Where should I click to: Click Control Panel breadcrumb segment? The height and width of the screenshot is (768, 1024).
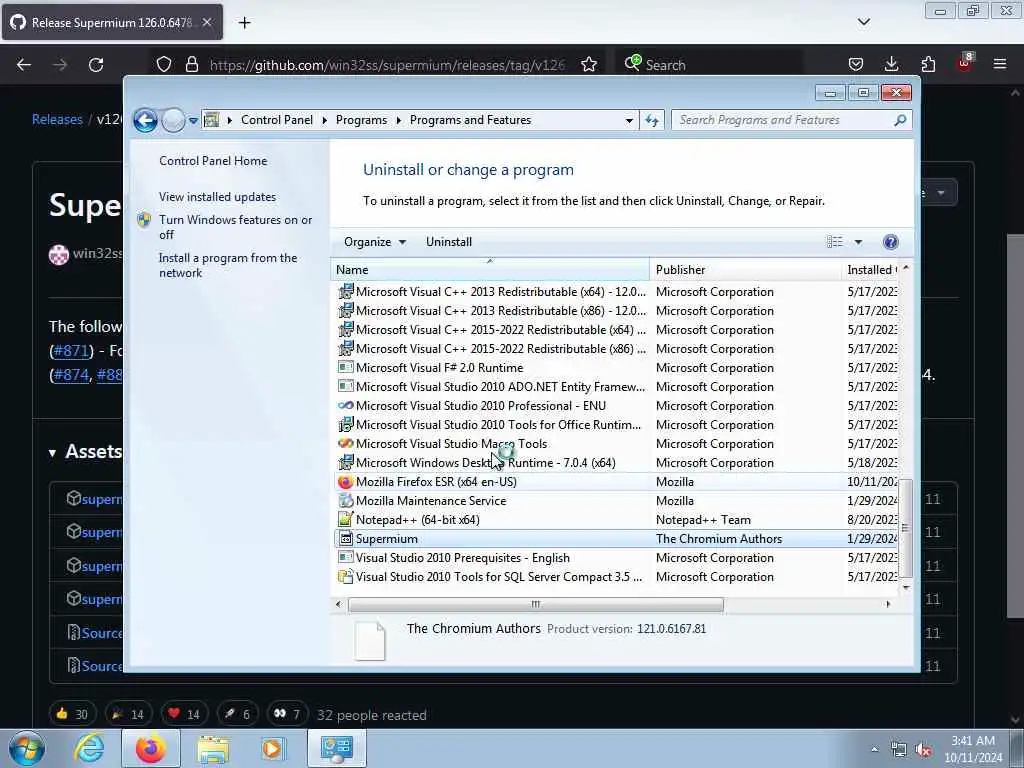tap(277, 120)
